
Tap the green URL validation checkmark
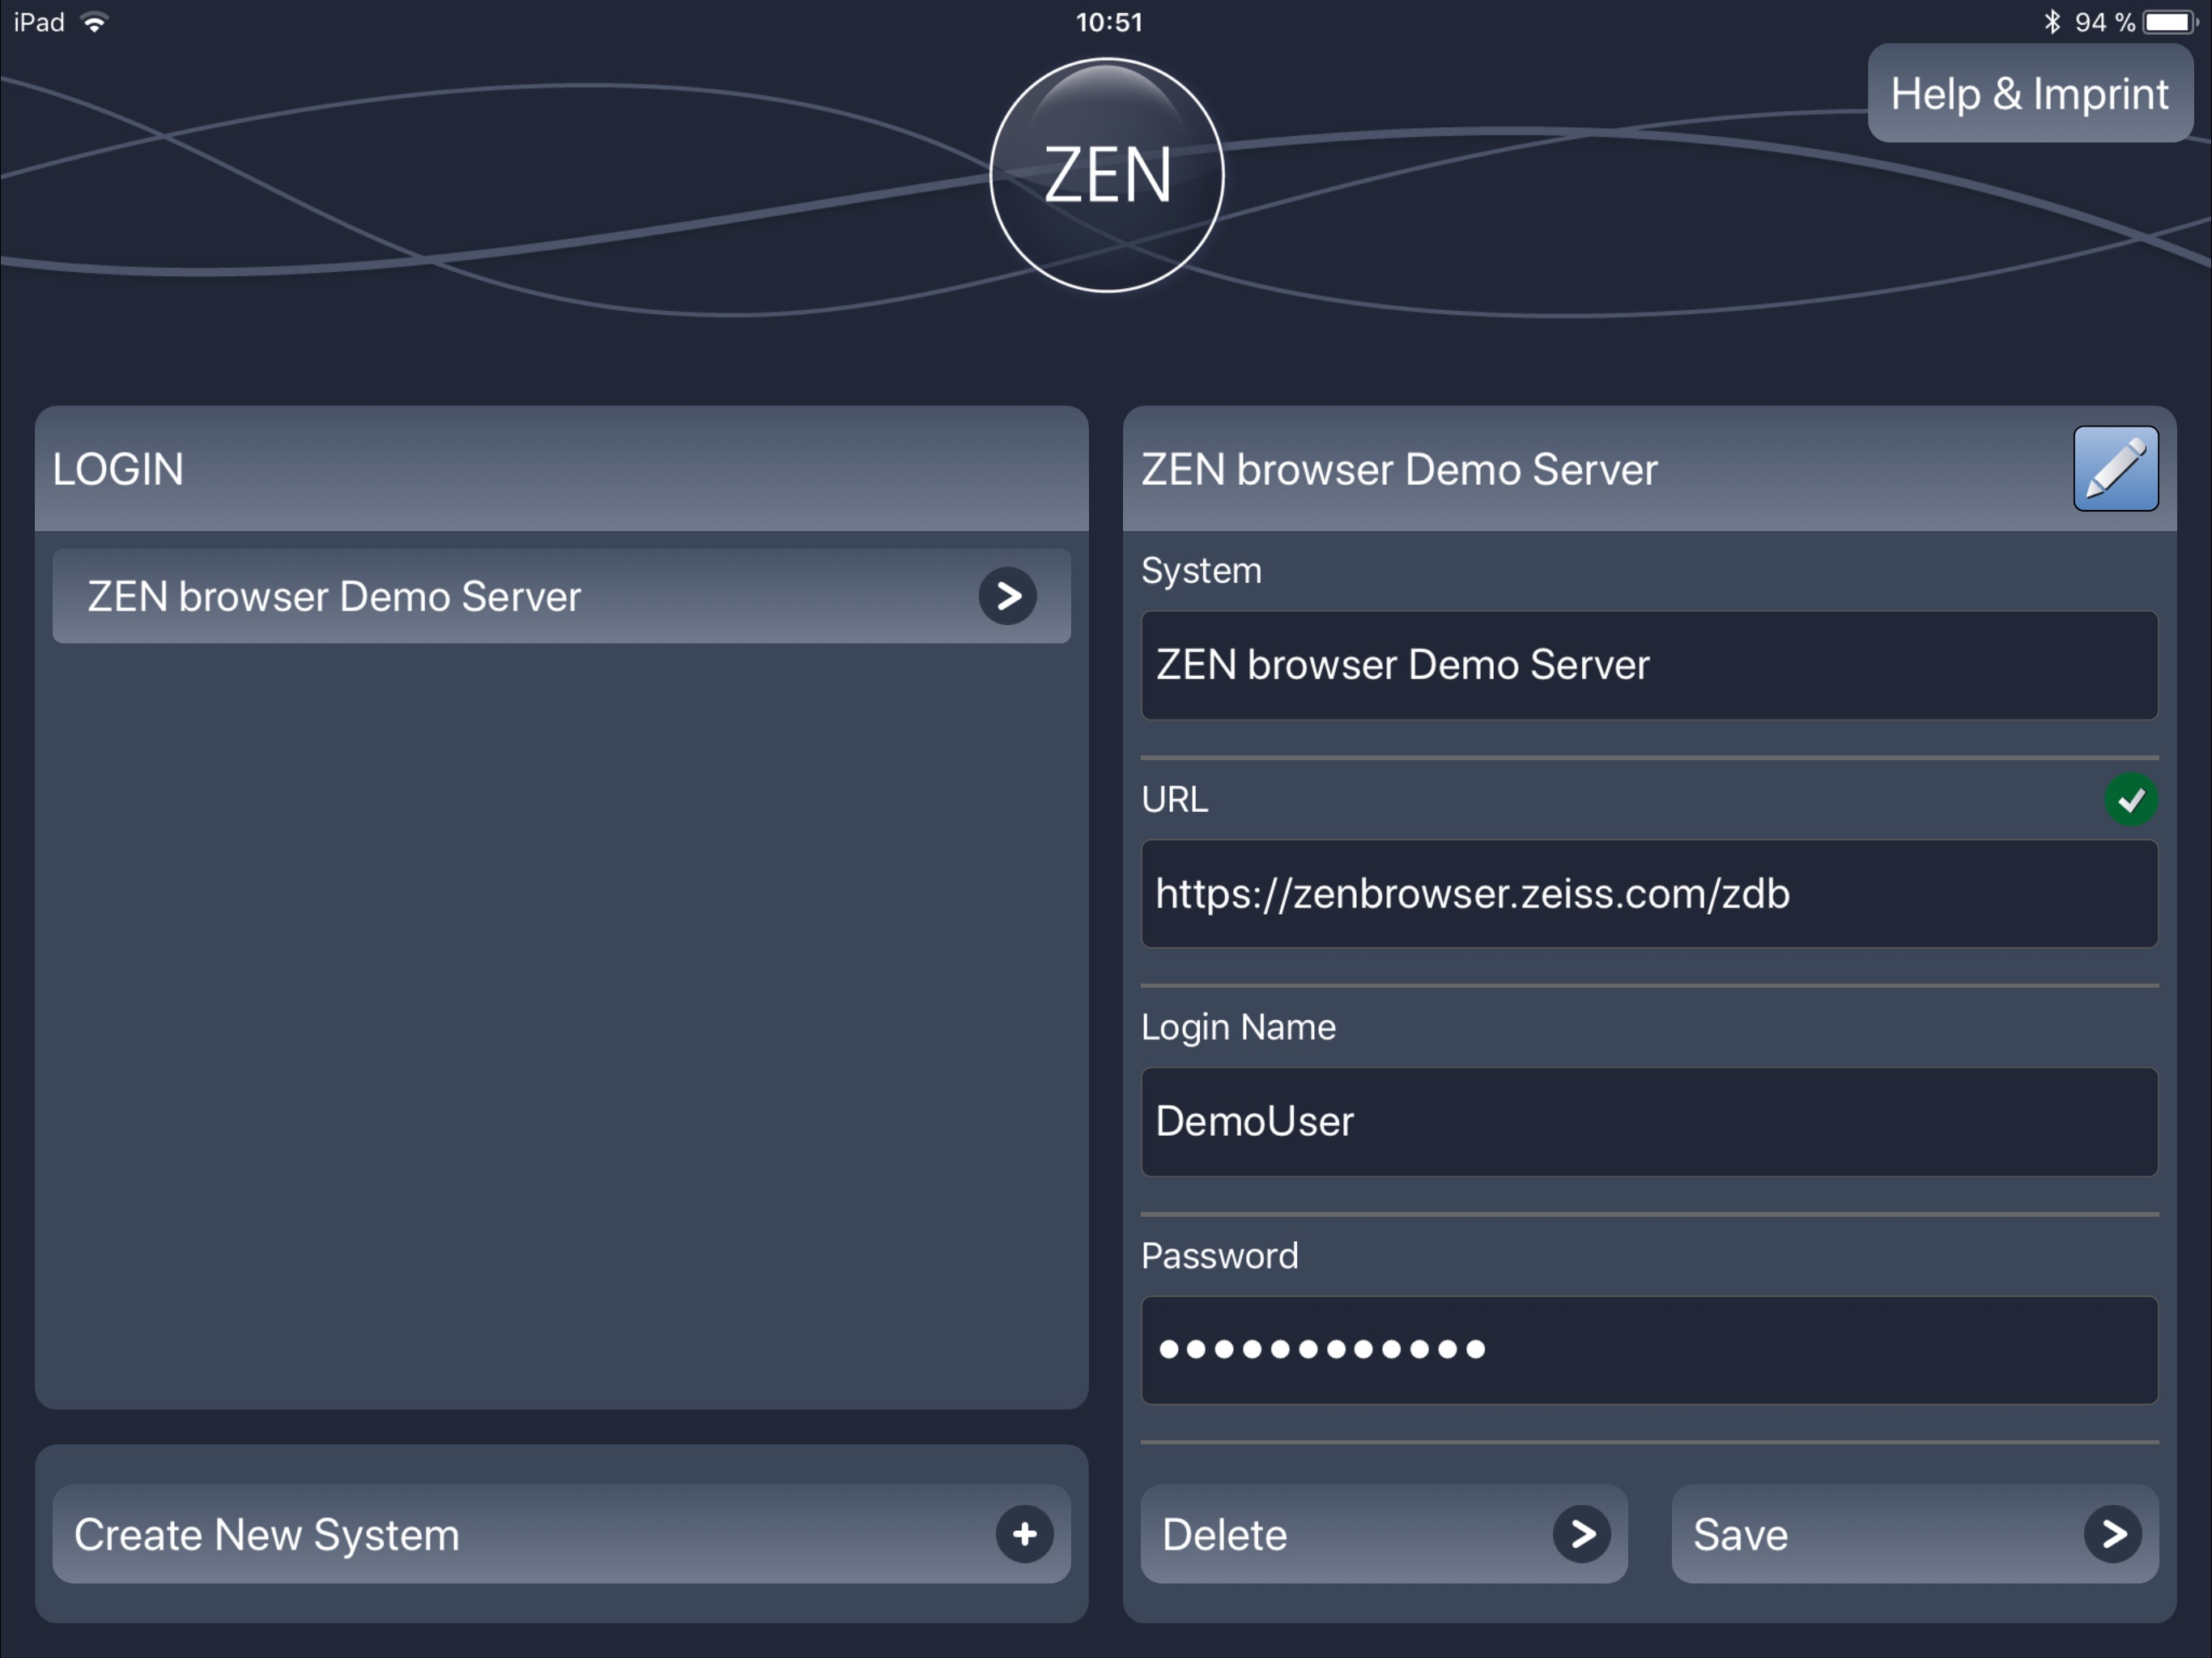[x=2130, y=799]
